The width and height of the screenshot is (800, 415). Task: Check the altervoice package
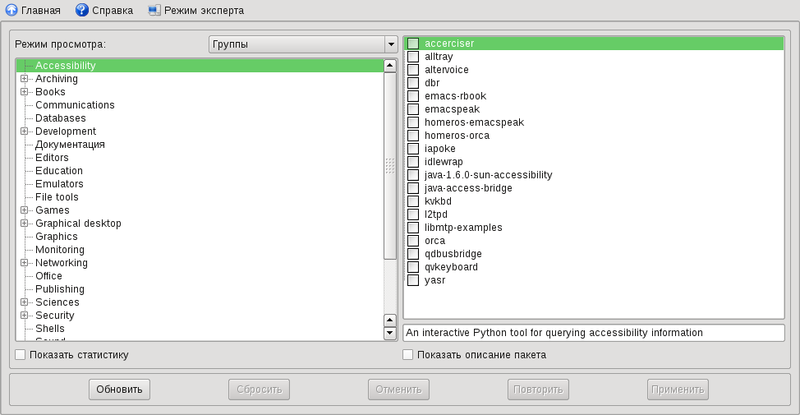[x=413, y=70]
